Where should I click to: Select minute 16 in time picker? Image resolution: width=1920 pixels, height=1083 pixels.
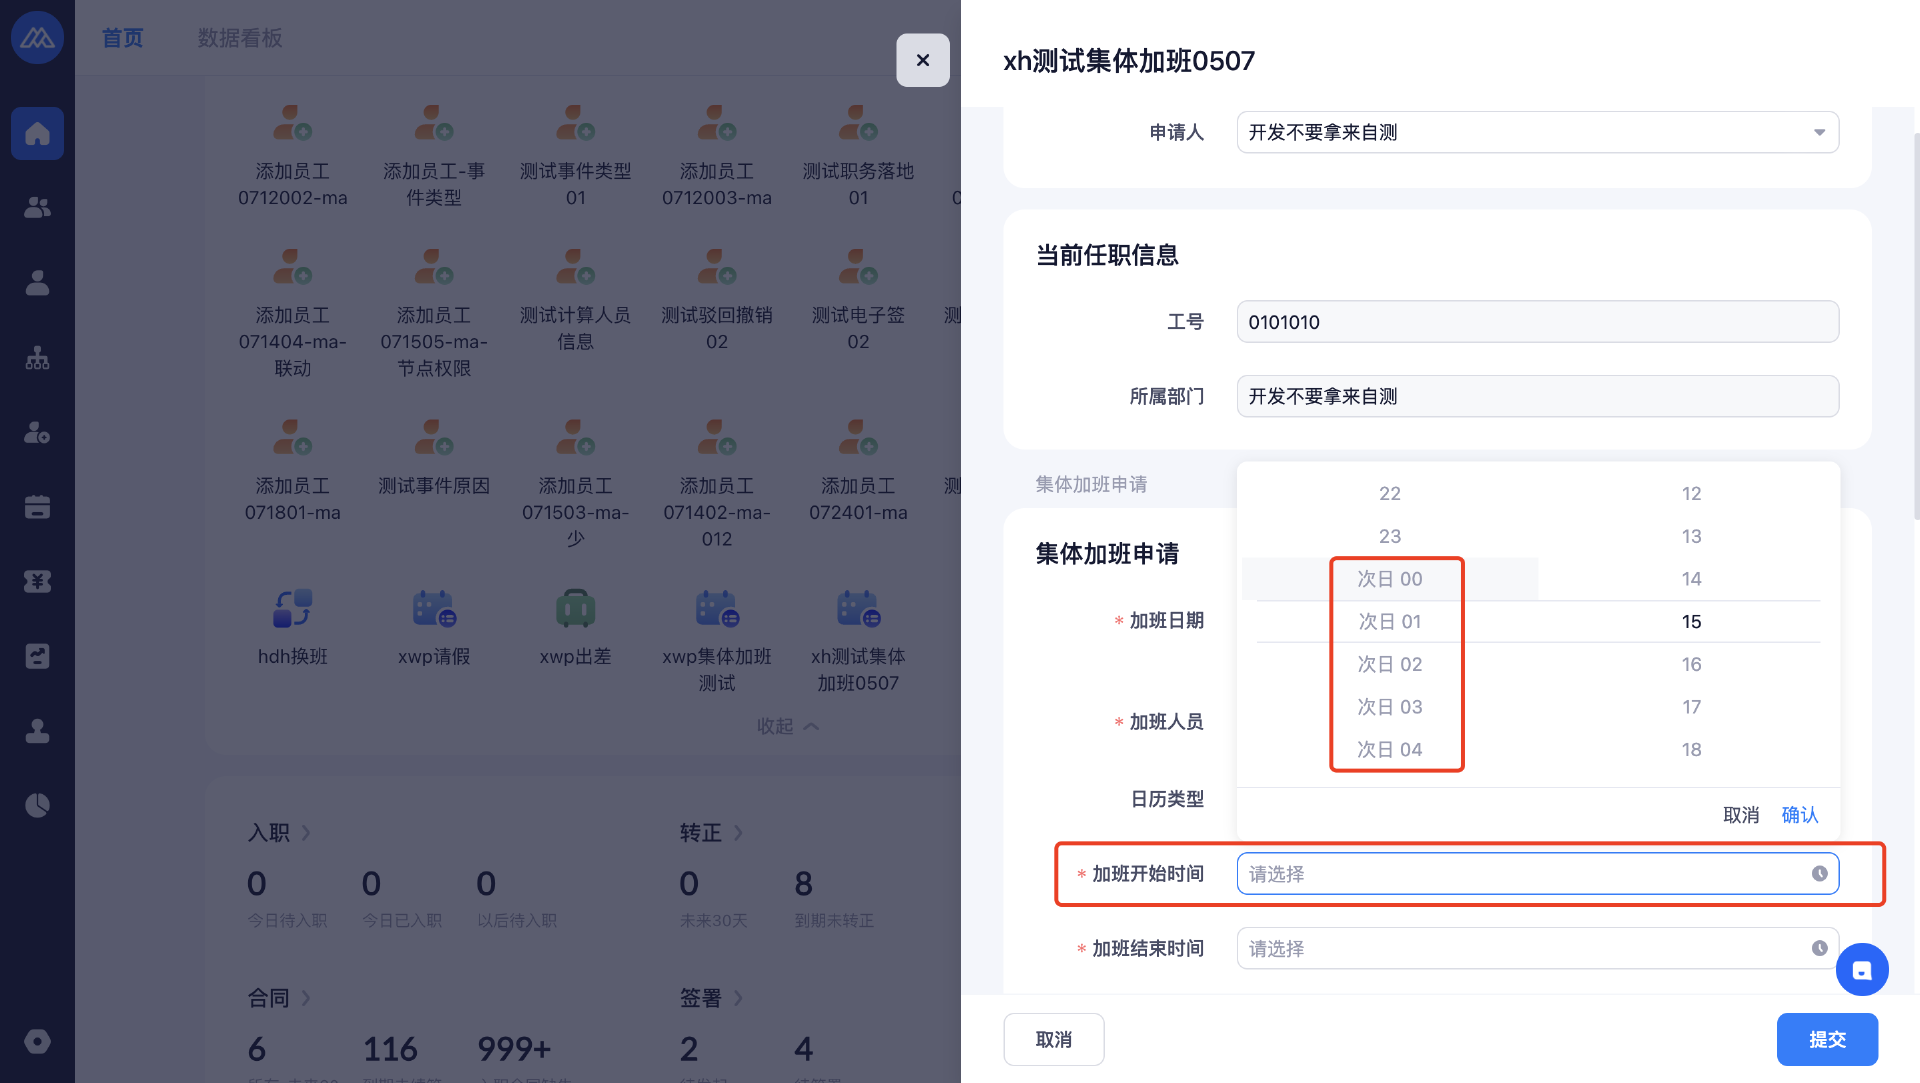(1691, 664)
